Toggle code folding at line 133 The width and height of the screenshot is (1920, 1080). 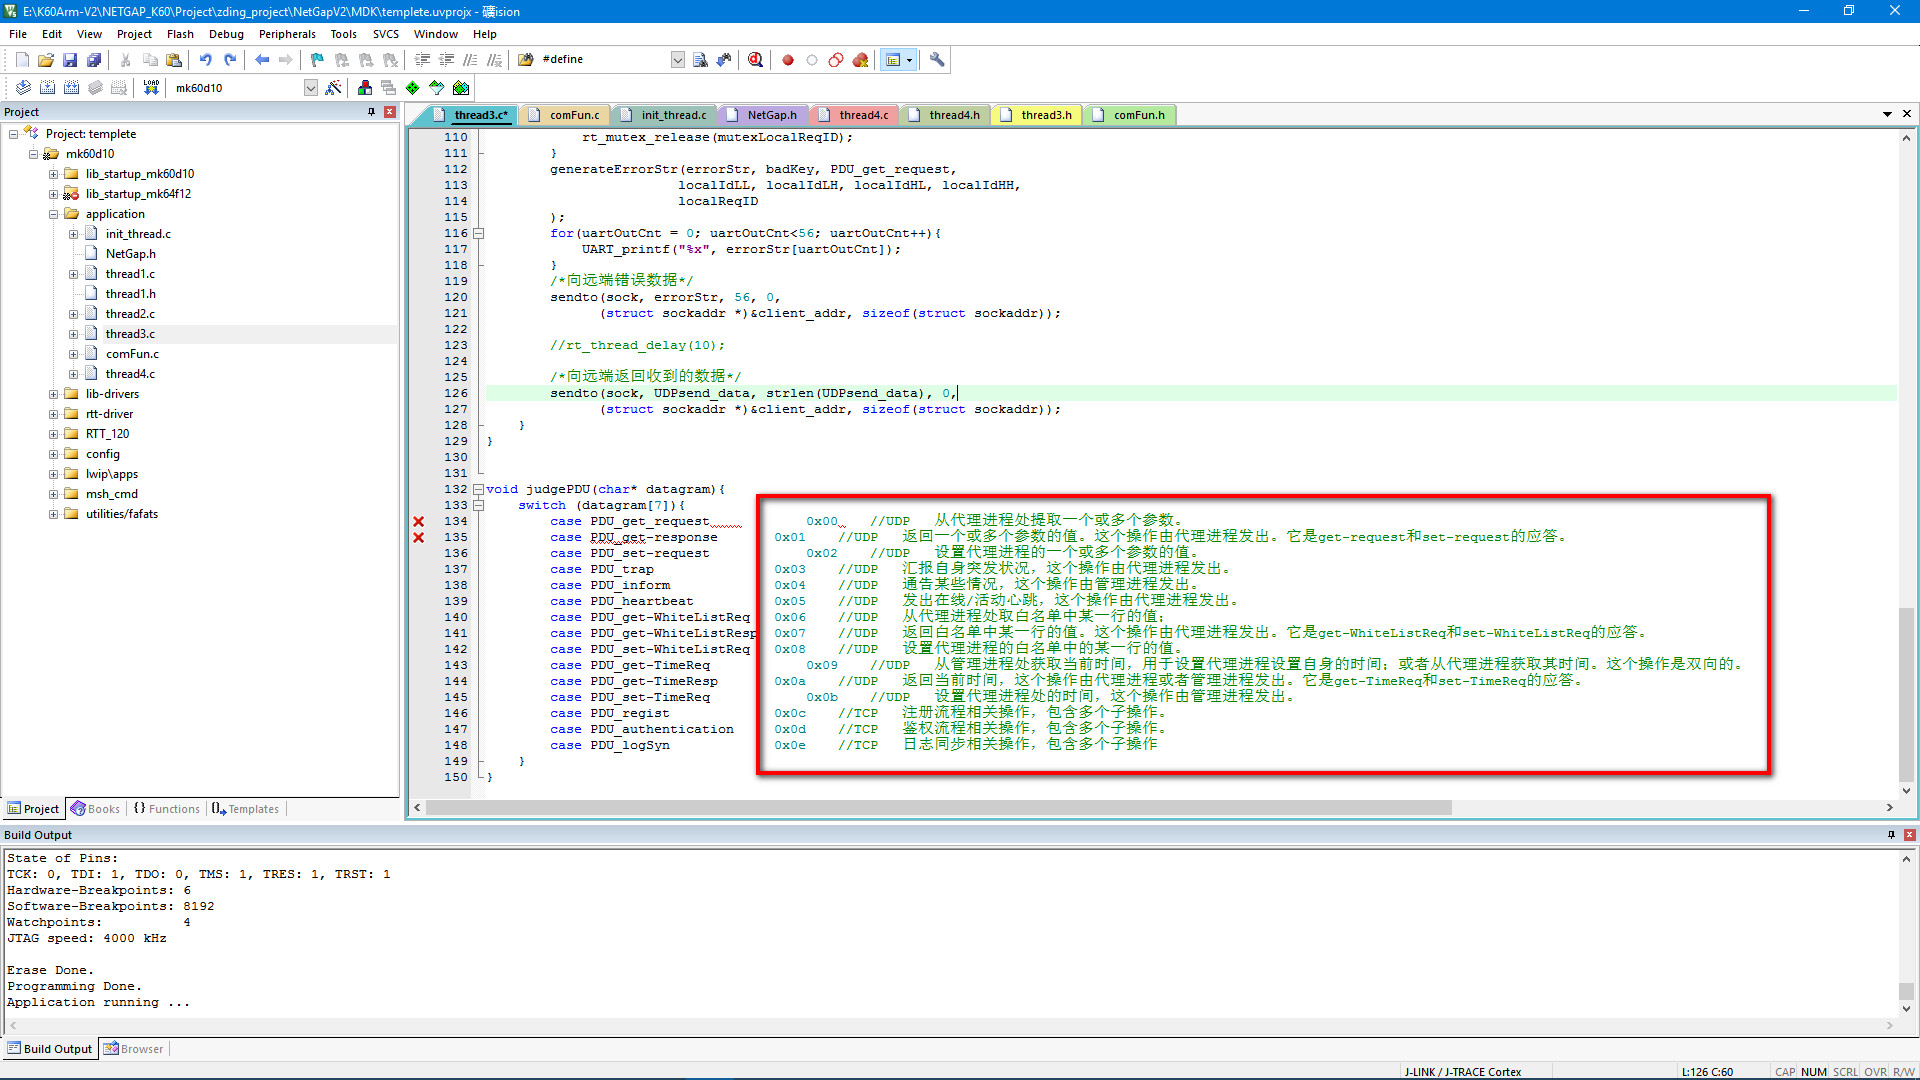click(x=479, y=505)
